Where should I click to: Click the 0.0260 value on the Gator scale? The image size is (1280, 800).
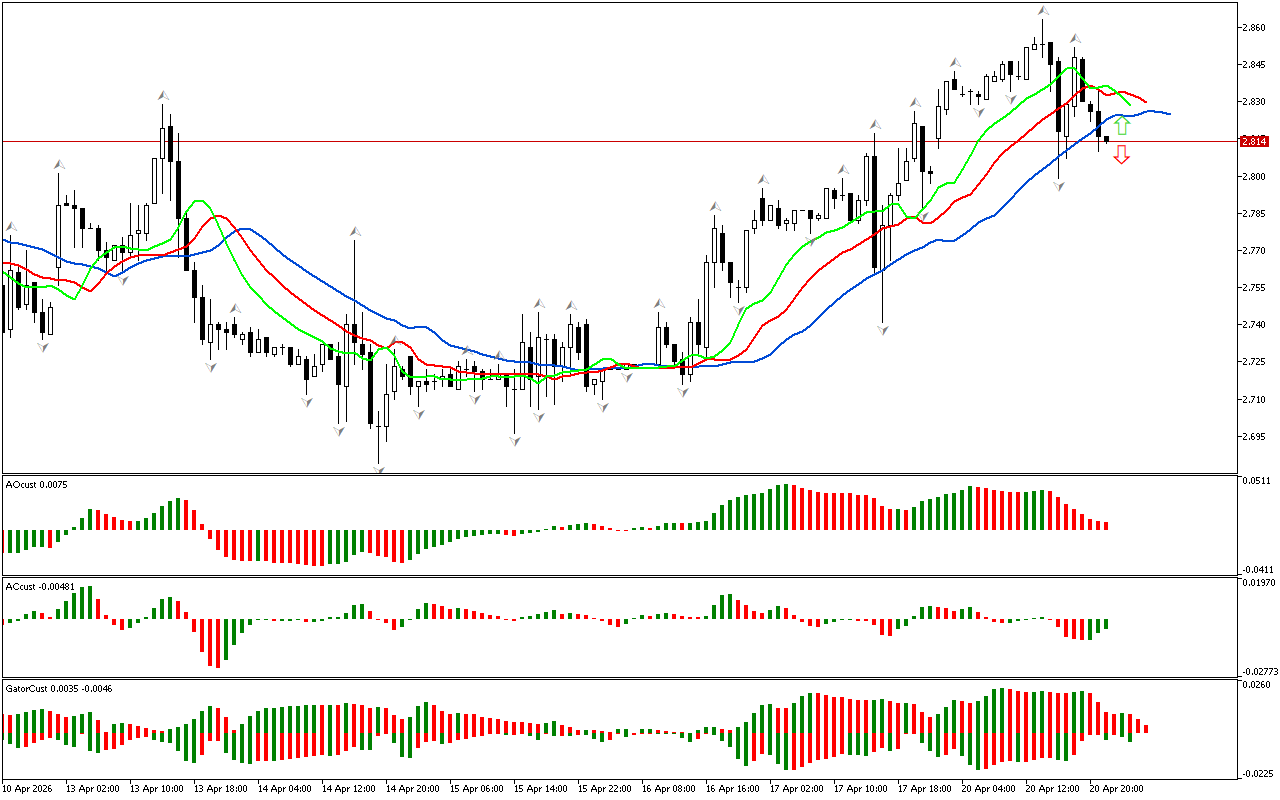[x=1256, y=685]
